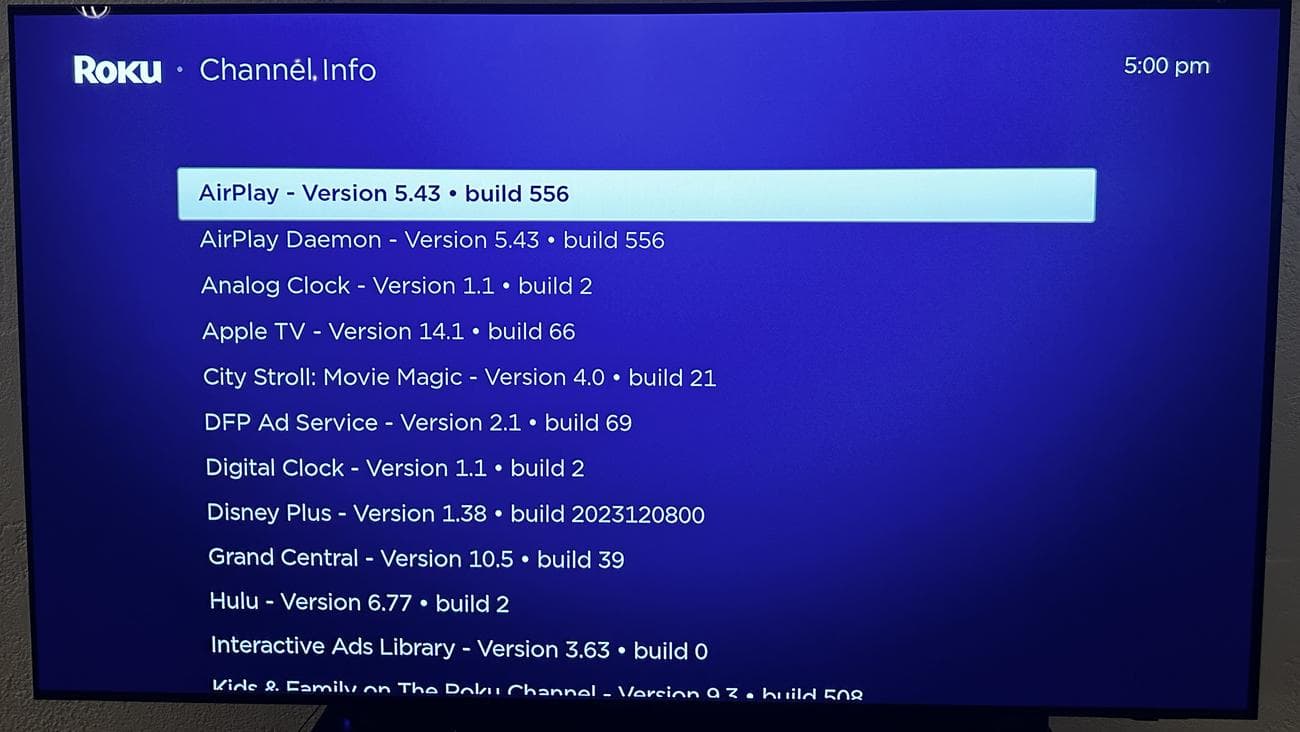Click the AirPlay build 556 text

(x=517, y=194)
